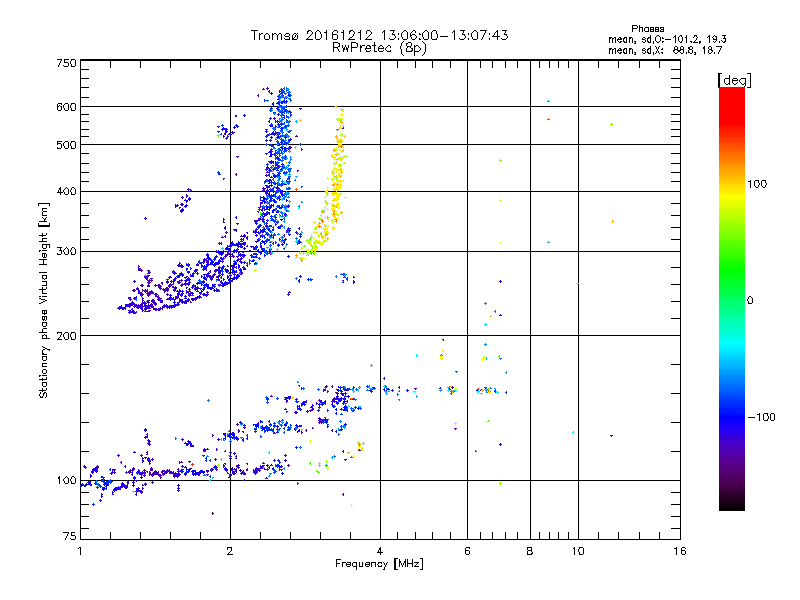The height and width of the screenshot is (600, 800).
Task: Click the frequency axis '4' label
Action: (x=380, y=551)
